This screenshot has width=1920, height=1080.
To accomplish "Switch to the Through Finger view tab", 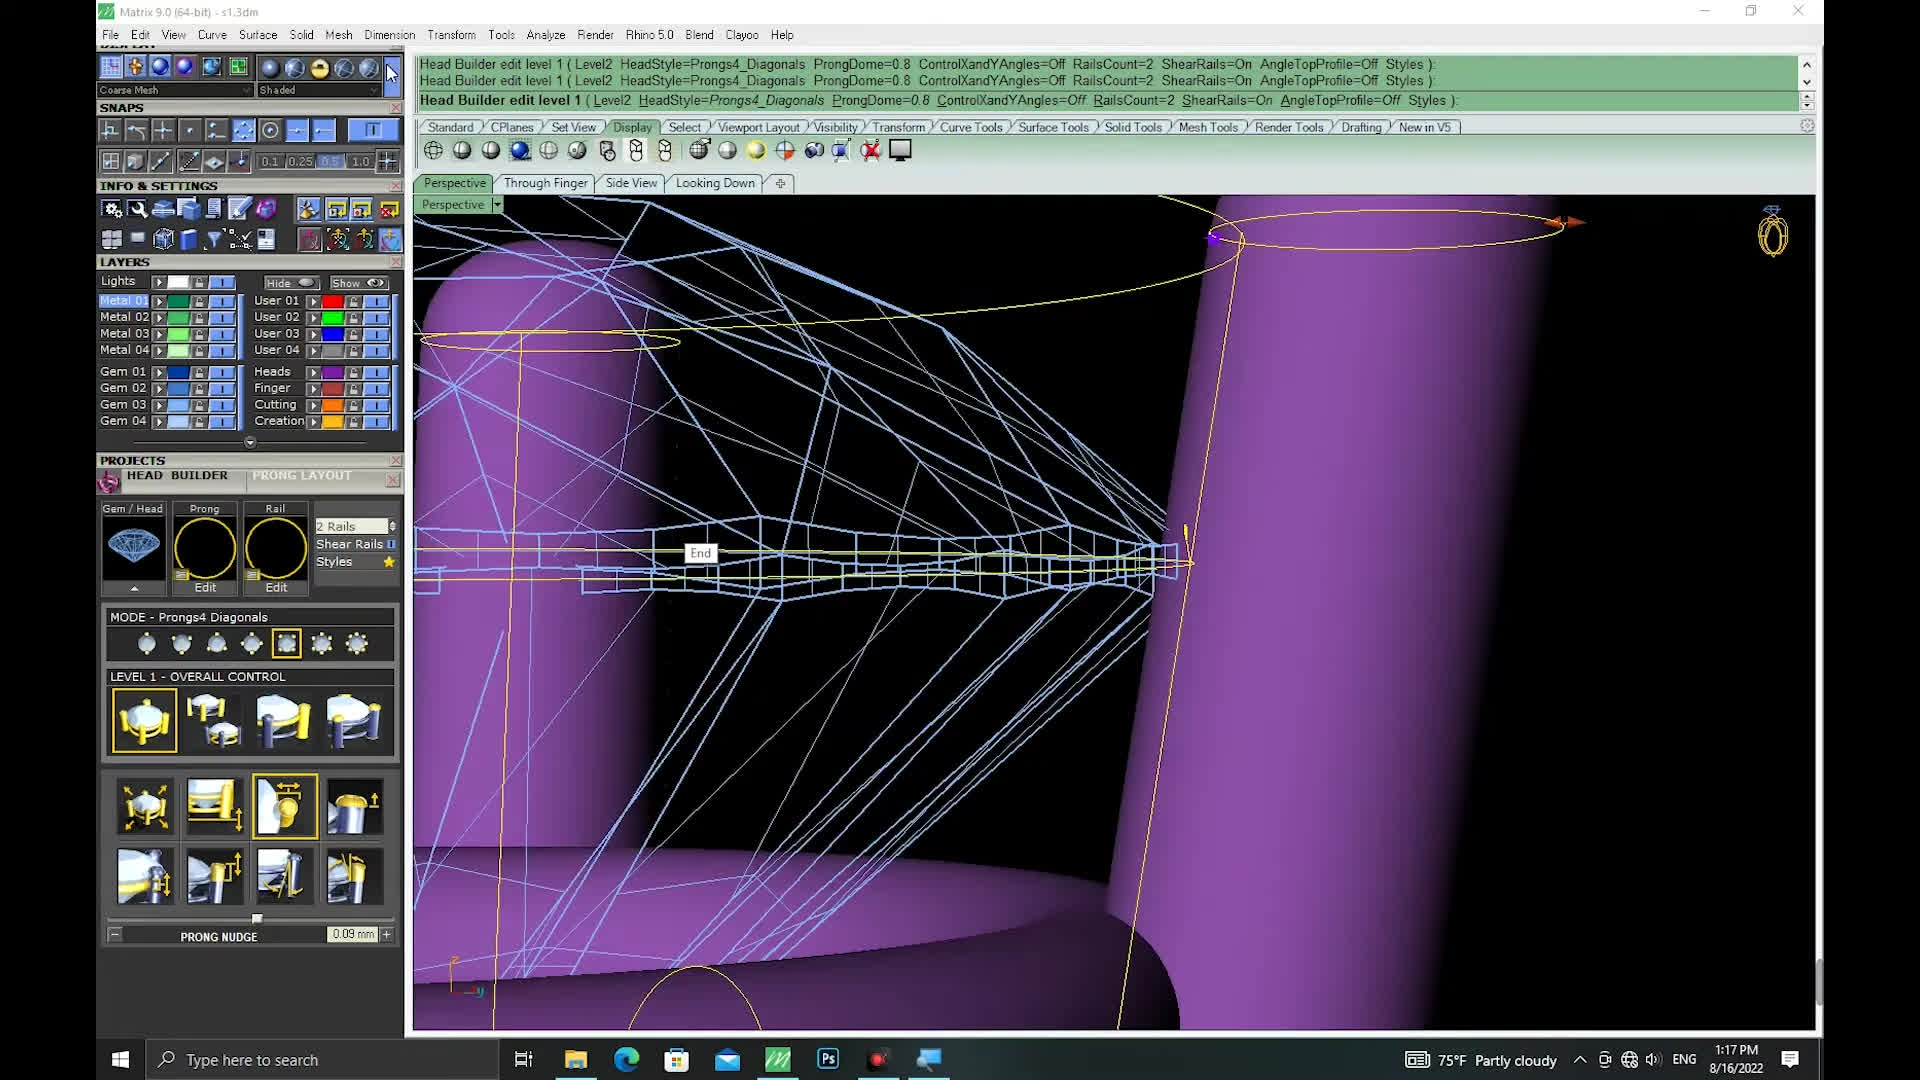I will 545,183.
